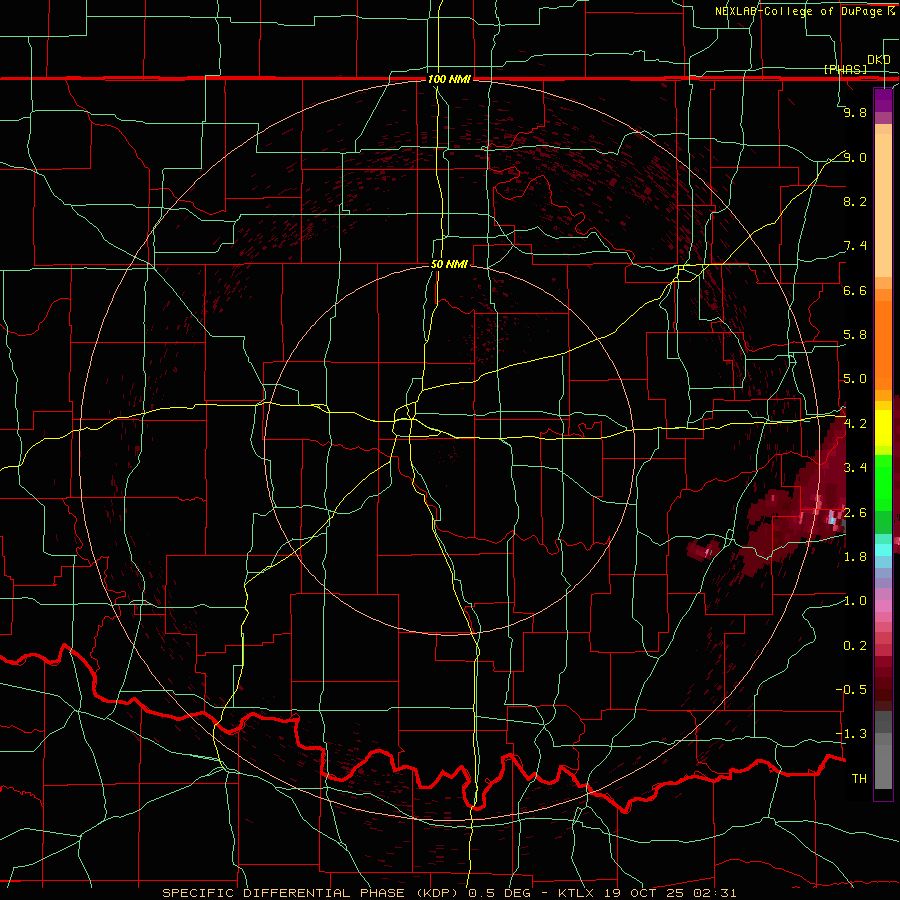The height and width of the screenshot is (900, 900).
Task: Click the bright green segment of the color bar
Action: (x=883, y=485)
